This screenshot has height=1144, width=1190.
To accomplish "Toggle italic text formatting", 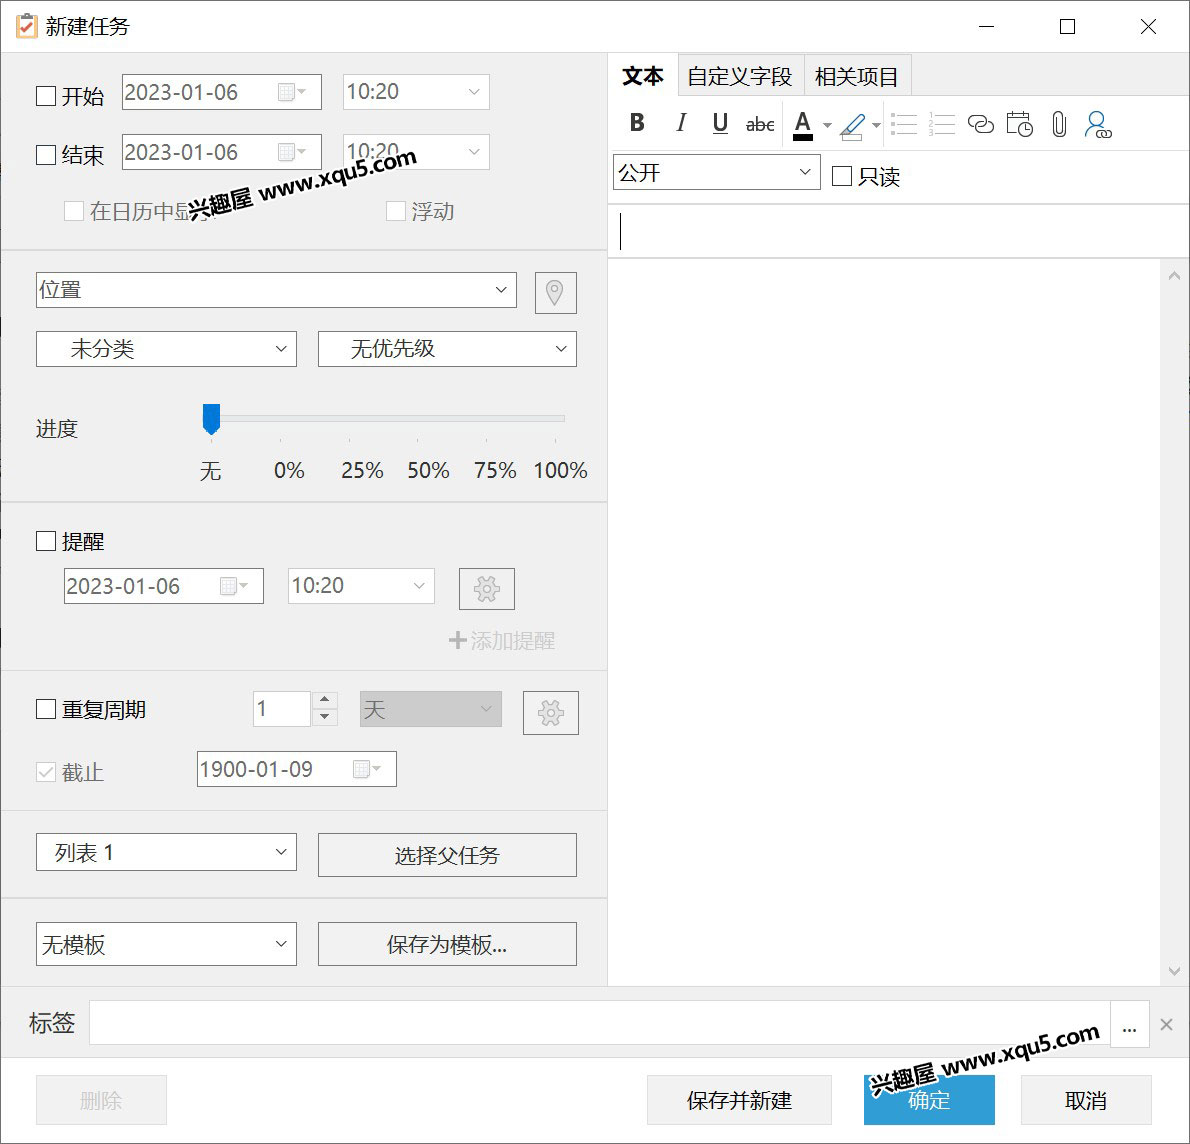I will point(681,123).
